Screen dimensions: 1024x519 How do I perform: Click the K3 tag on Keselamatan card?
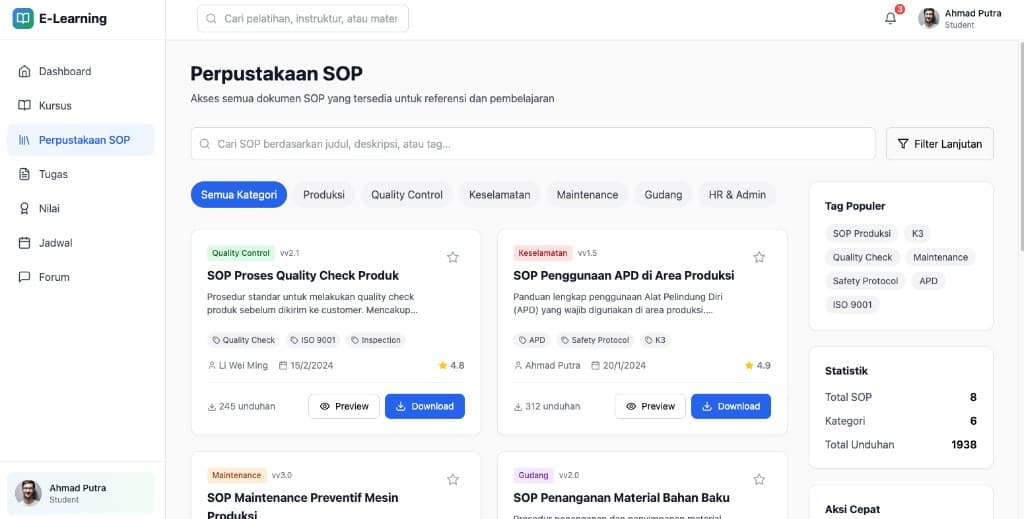click(x=655, y=340)
